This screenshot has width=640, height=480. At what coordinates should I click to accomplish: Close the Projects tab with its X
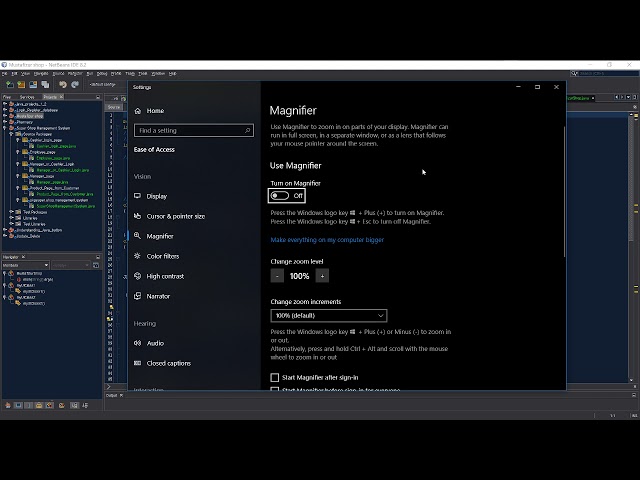pyautogui.click(x=61, y=97)
